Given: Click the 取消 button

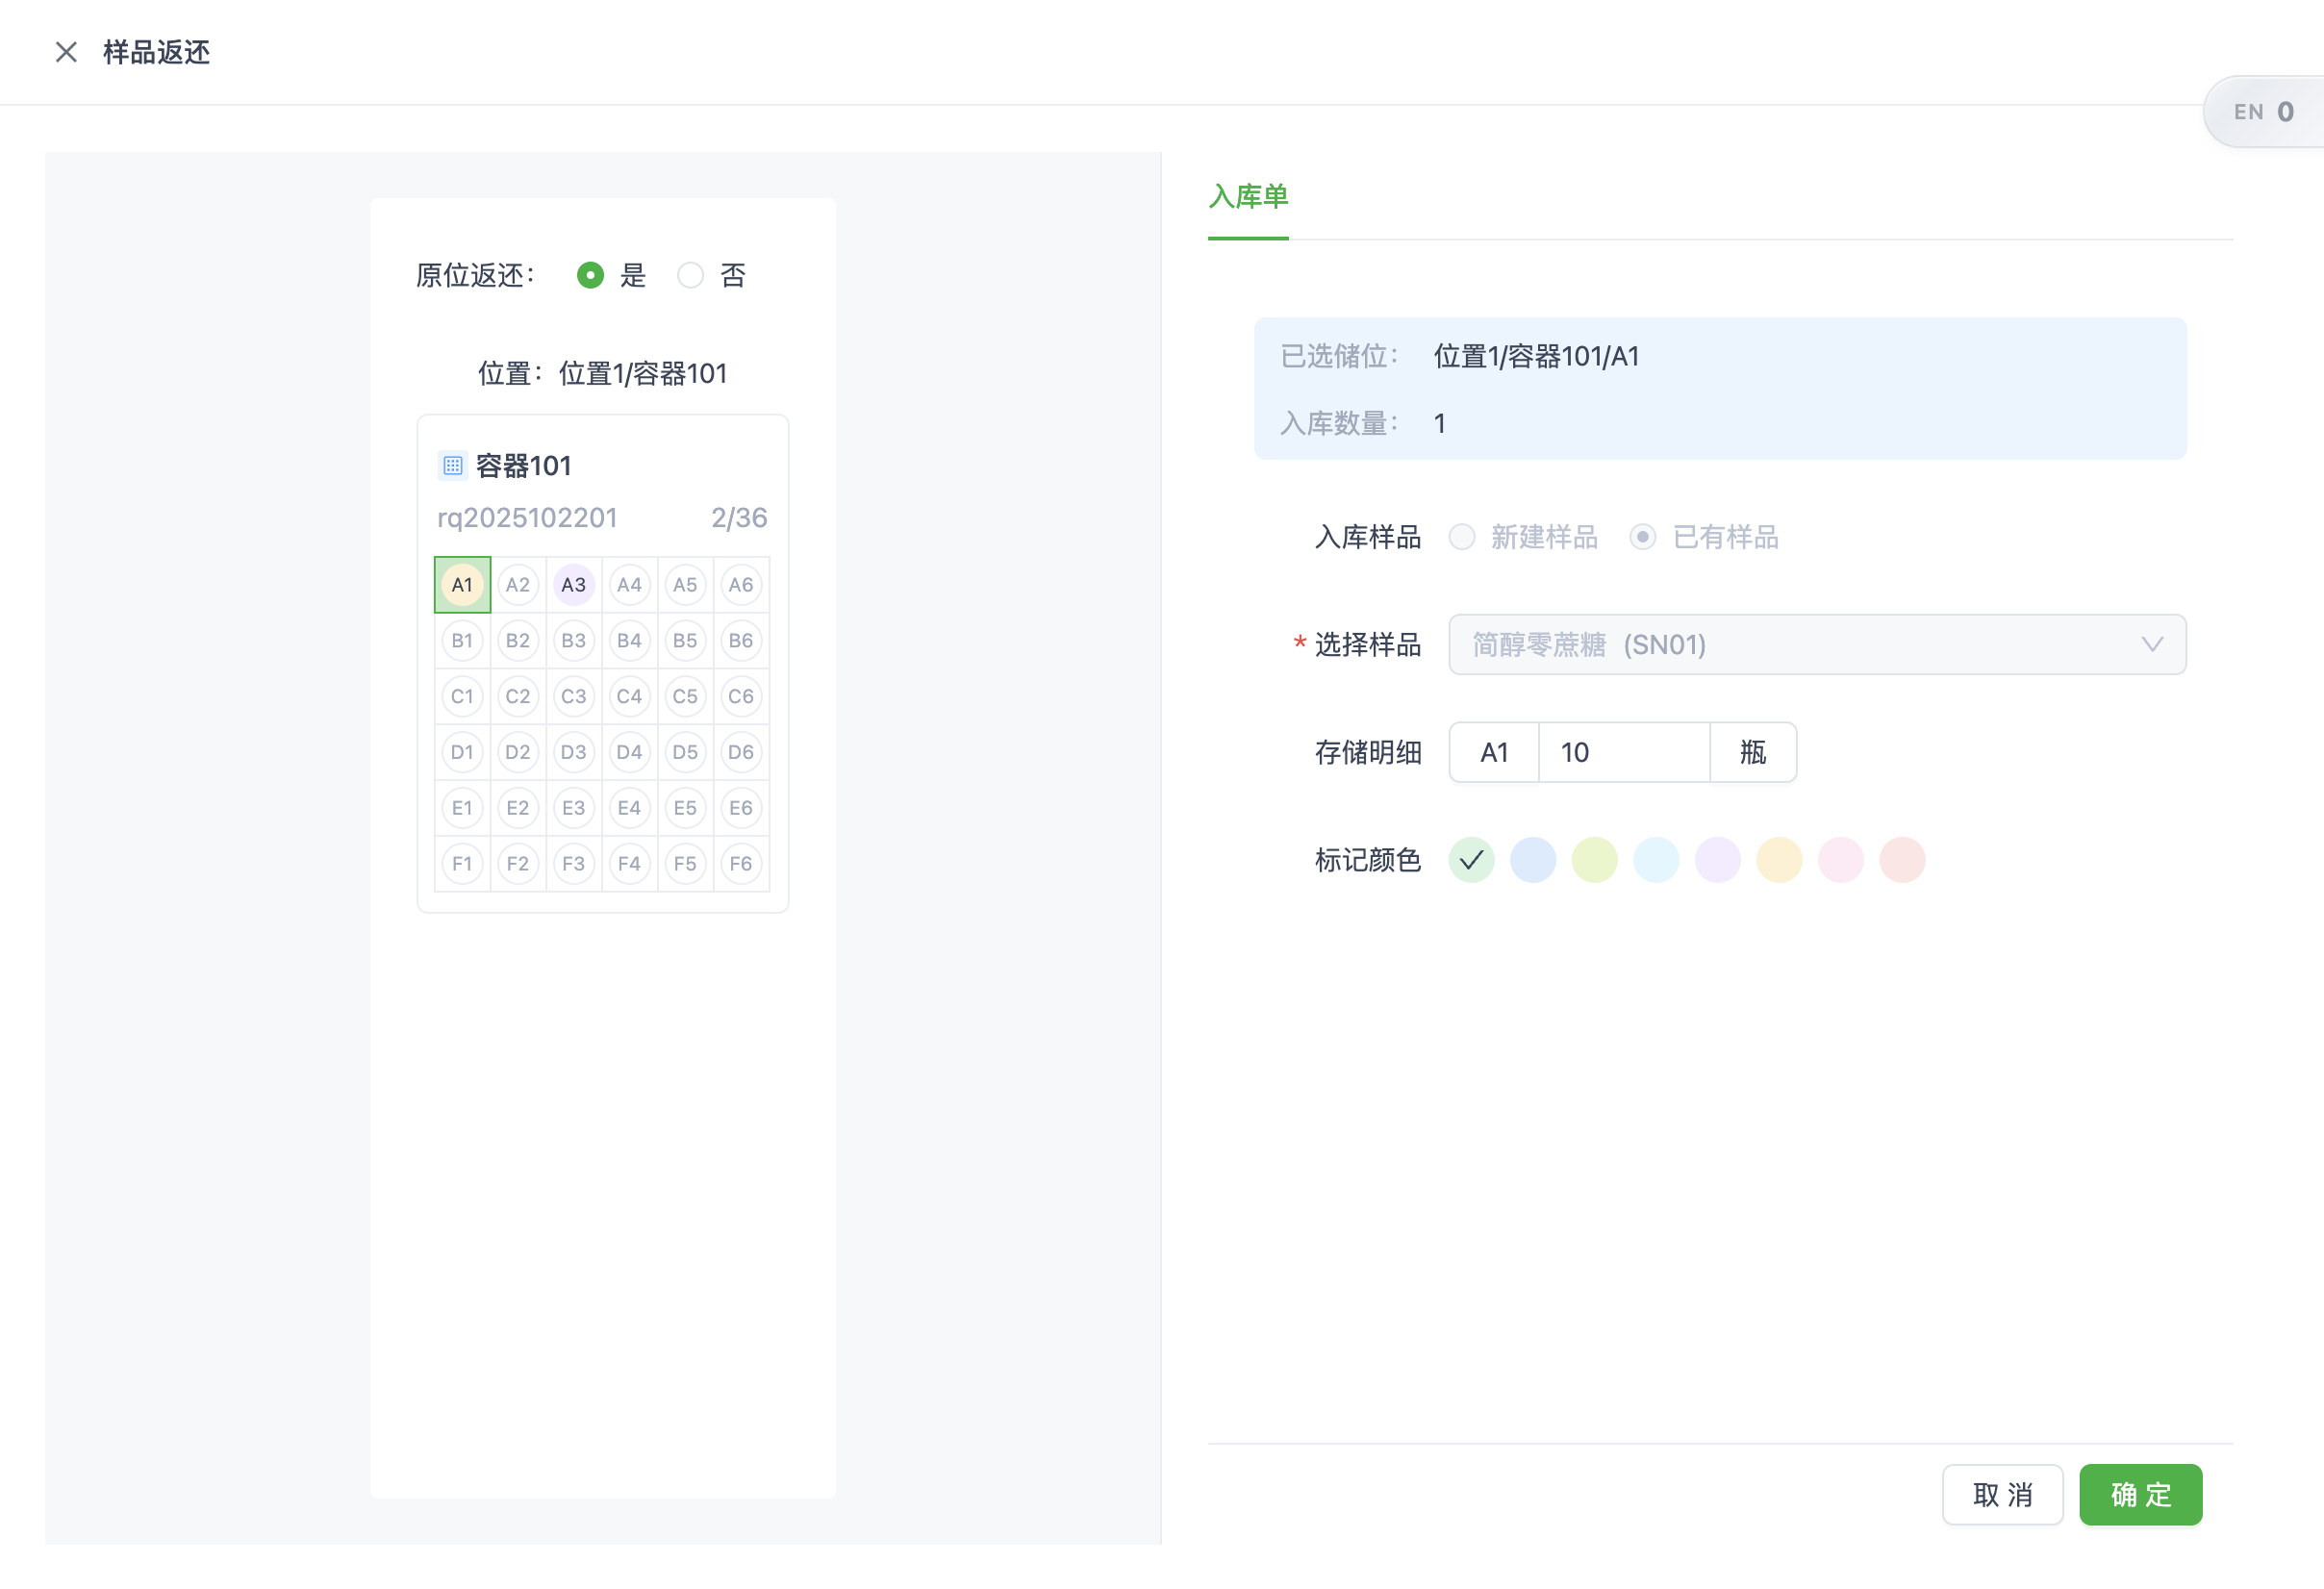Looking at the screenshot, I should click(x=2002, y=1495).
